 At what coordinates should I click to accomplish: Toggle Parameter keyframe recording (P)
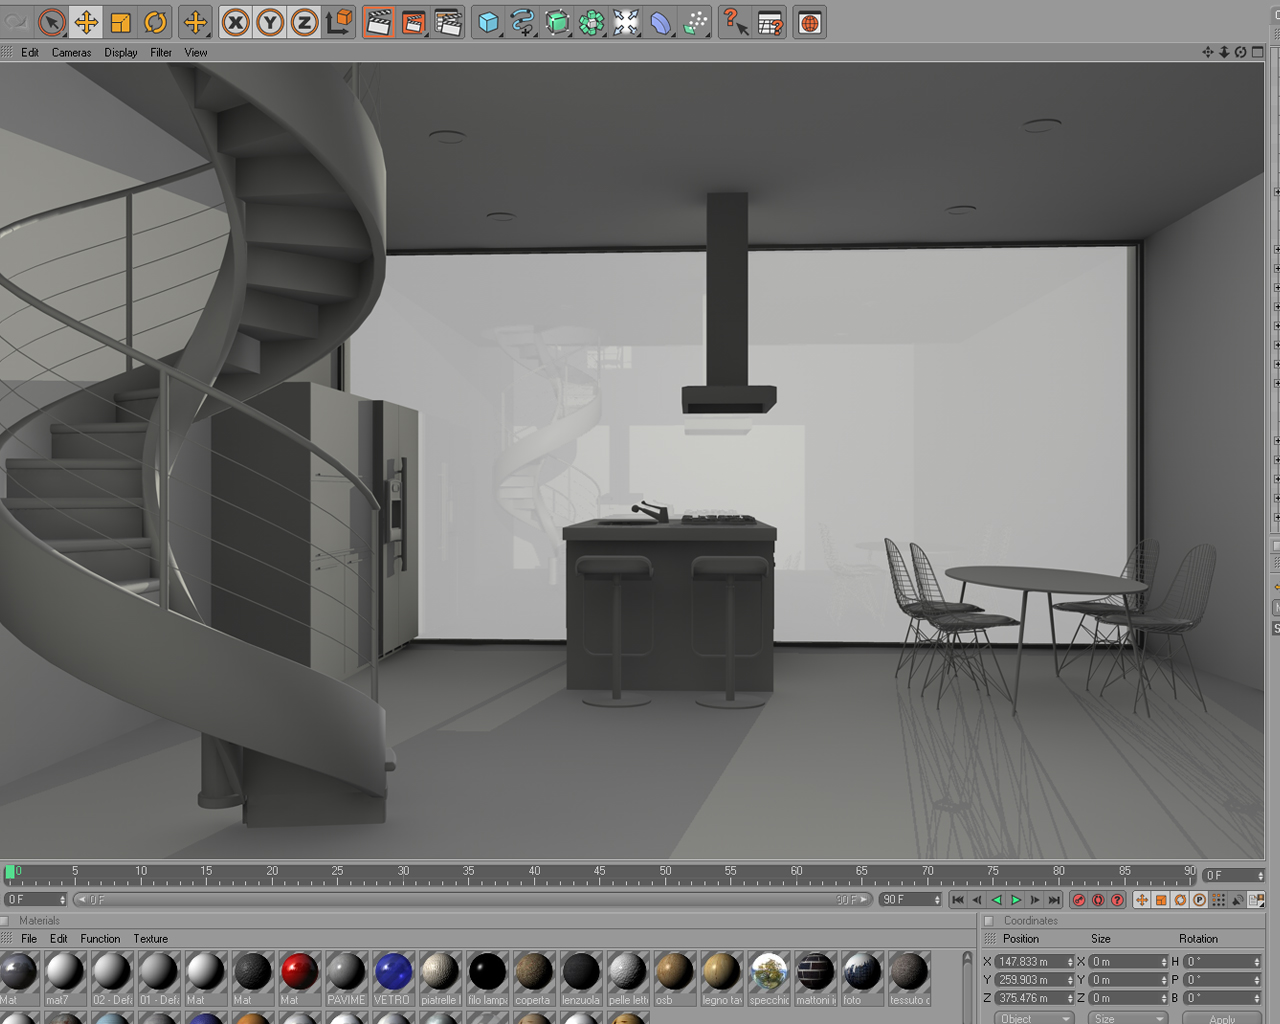(1199, 900)
